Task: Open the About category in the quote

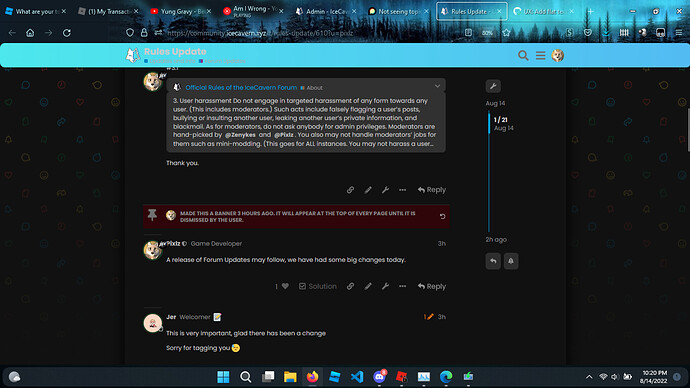Action: tap(312, 88)
